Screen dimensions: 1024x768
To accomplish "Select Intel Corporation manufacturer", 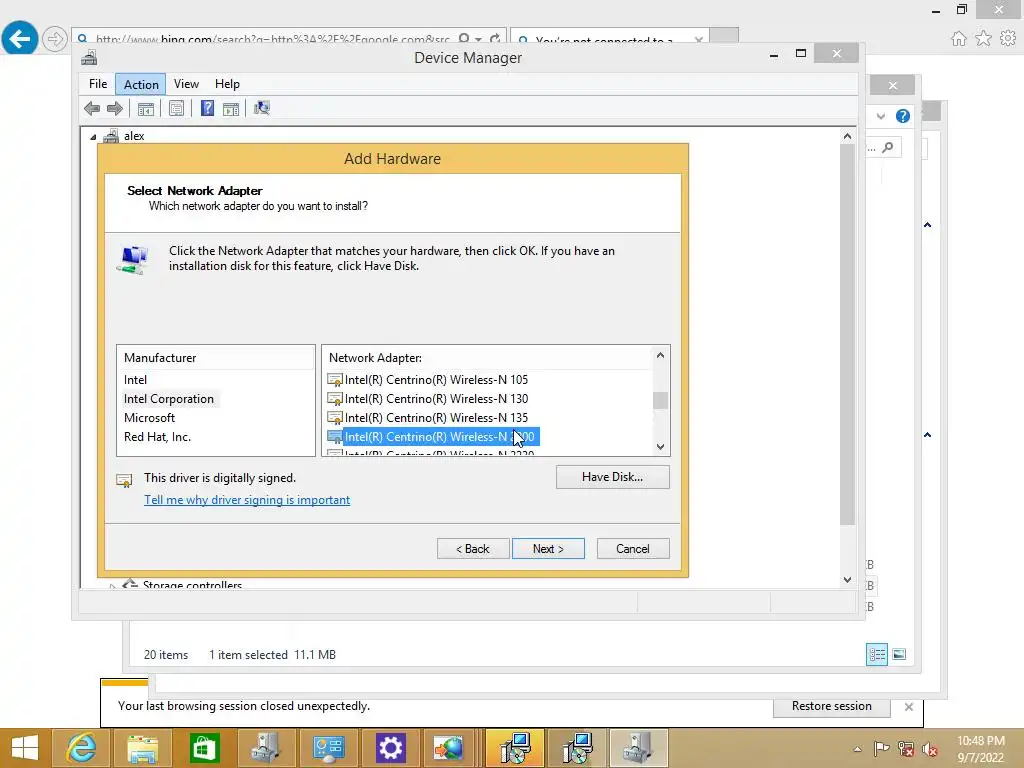I will point(169,398).
